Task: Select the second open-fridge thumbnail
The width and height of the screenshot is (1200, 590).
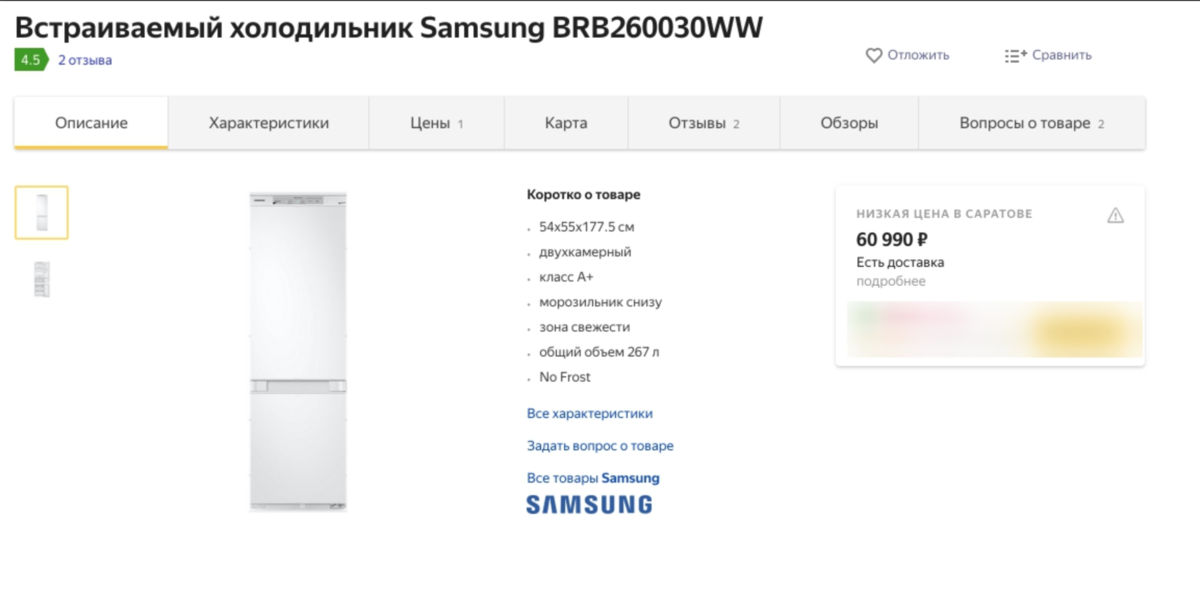Action: [41, 279]
